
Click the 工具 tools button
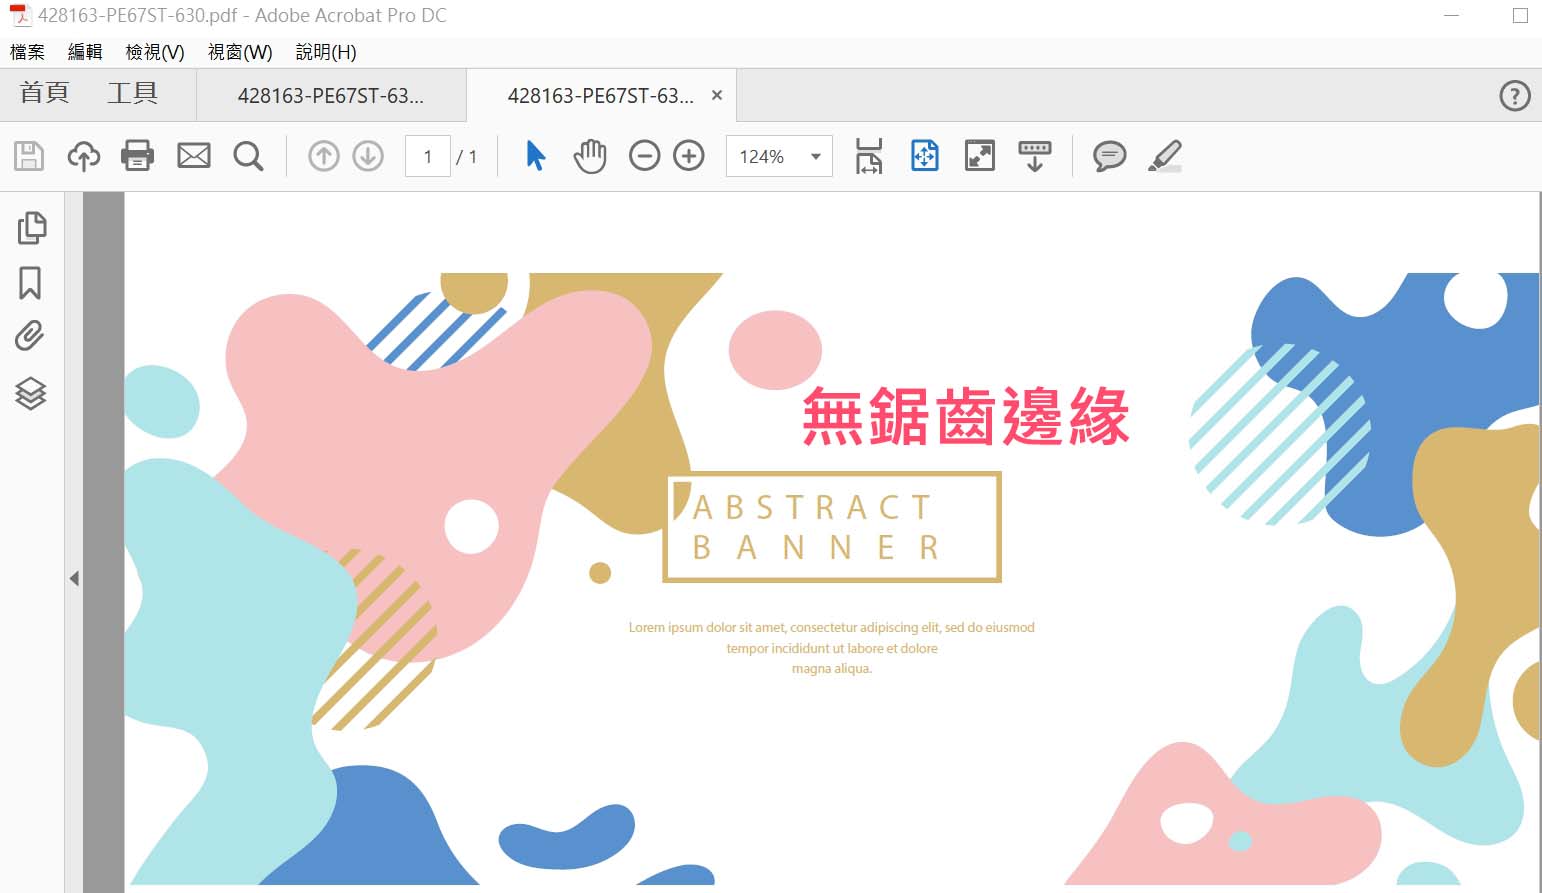click(x=133, y=93)
